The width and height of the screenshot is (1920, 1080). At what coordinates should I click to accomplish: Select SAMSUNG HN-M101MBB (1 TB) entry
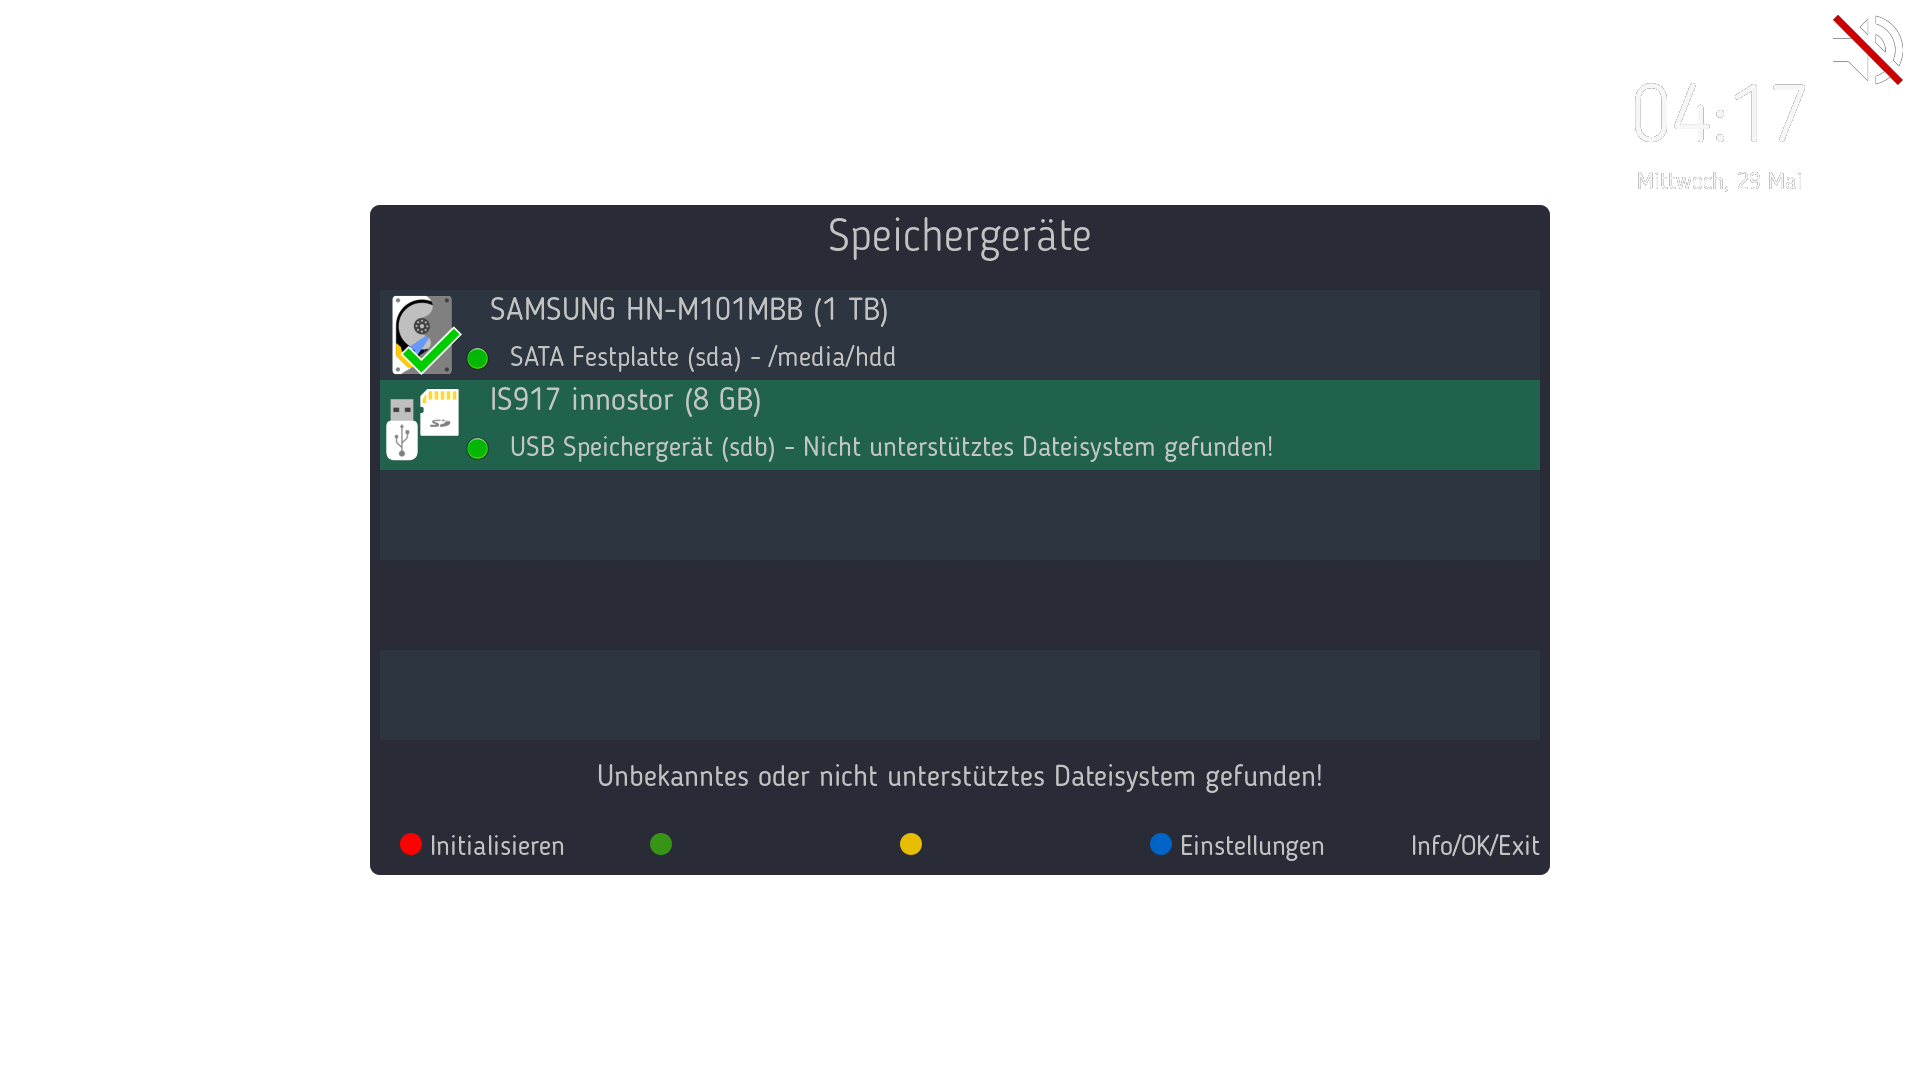[x=688, y=310]
